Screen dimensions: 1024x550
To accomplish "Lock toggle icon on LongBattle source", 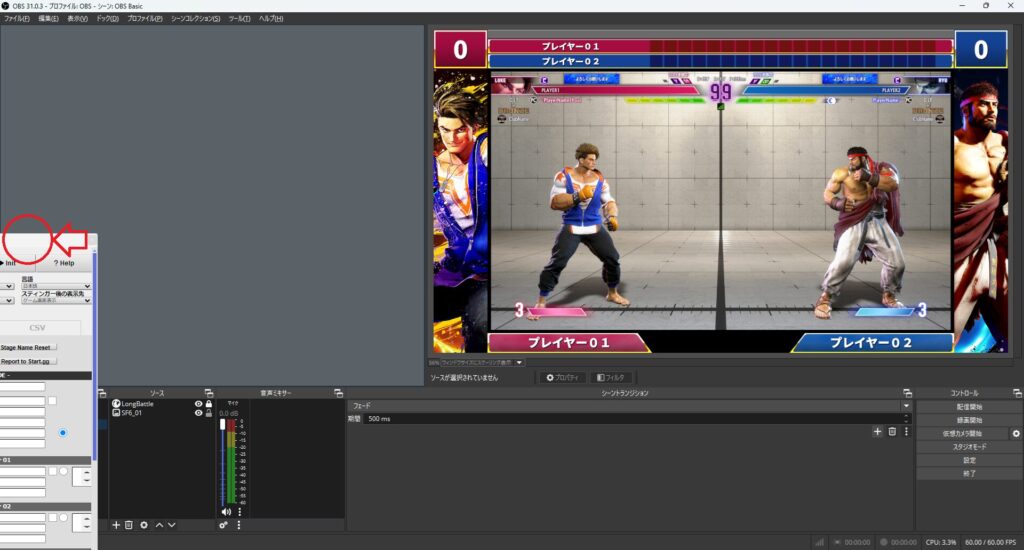I will coord(209,404).
